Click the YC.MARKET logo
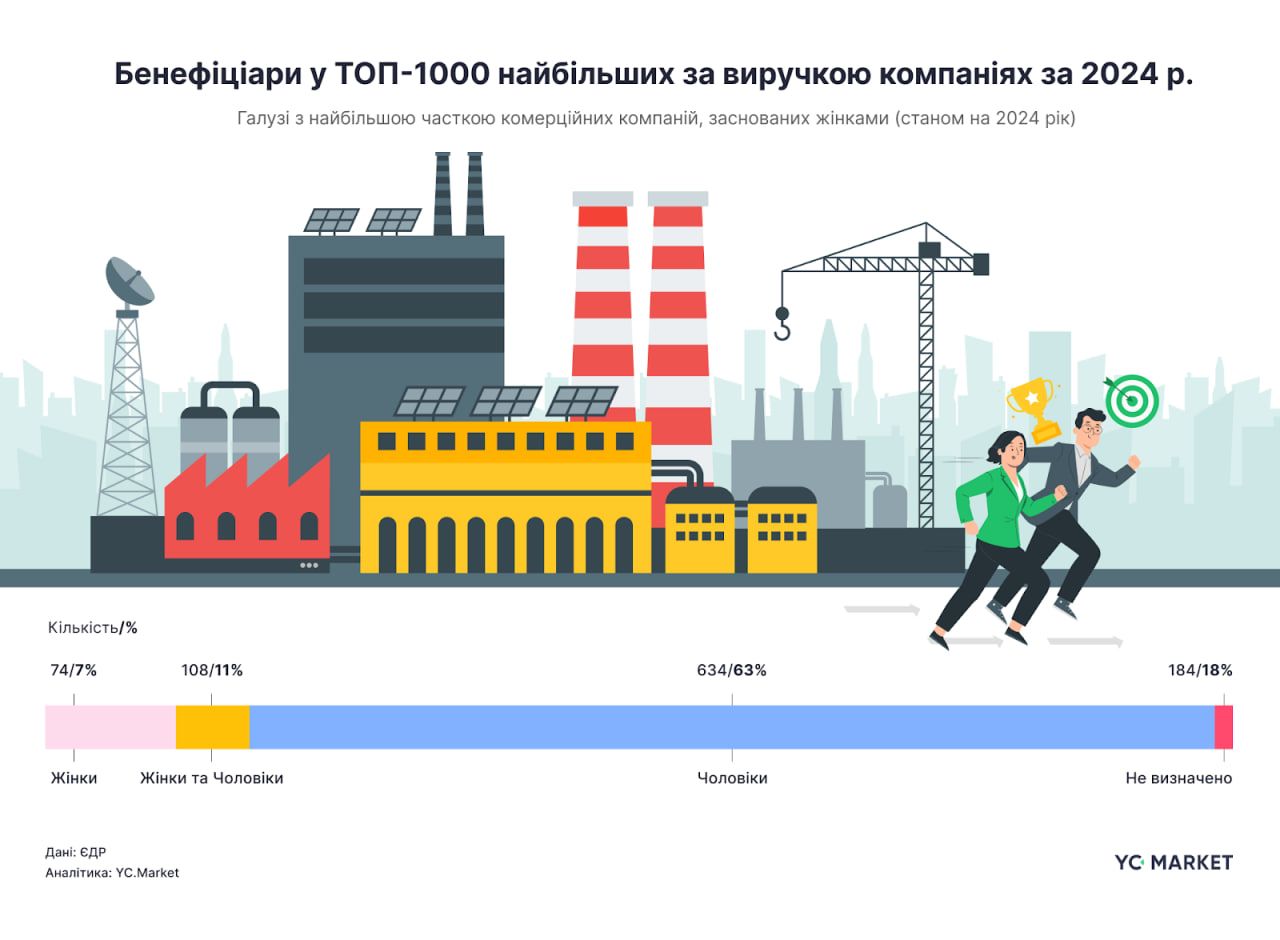The width and height of the screenshot is (1280, 940). click(x=1173, y=860)
